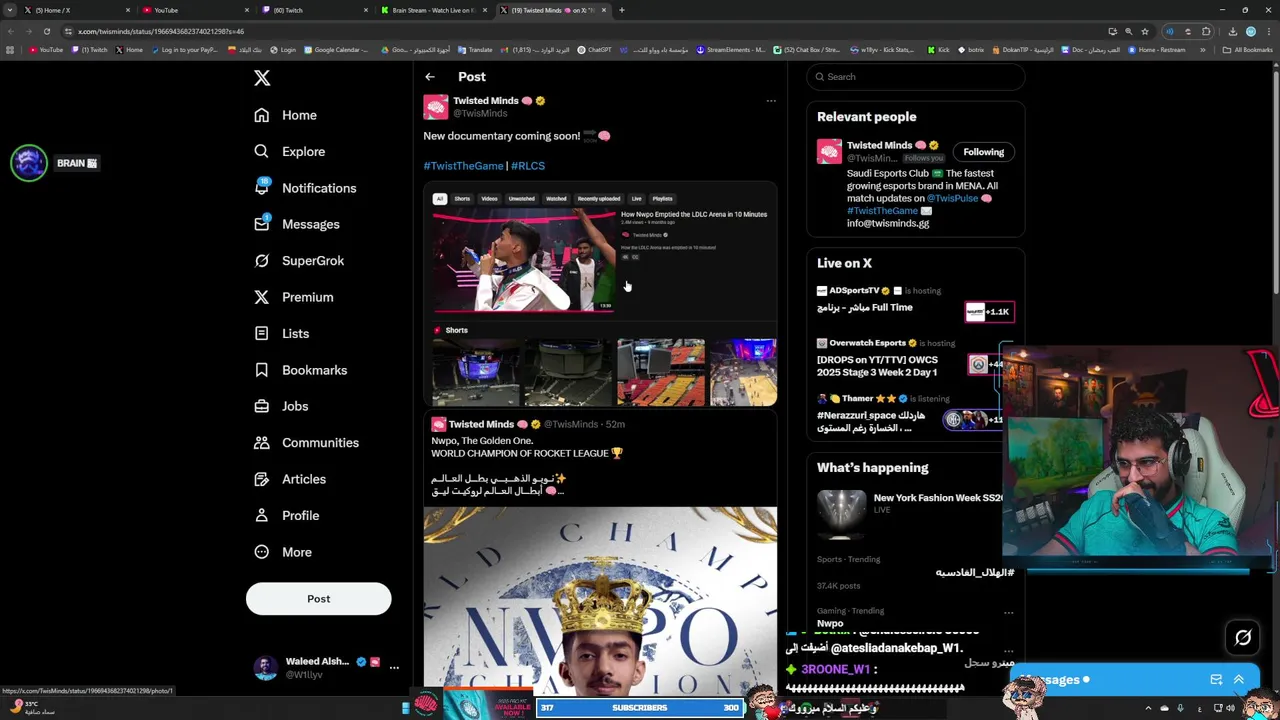The height and width of the screenshot is (720, 1280).
Task: Open Lists from the sidebar
Action: (281, 334)
